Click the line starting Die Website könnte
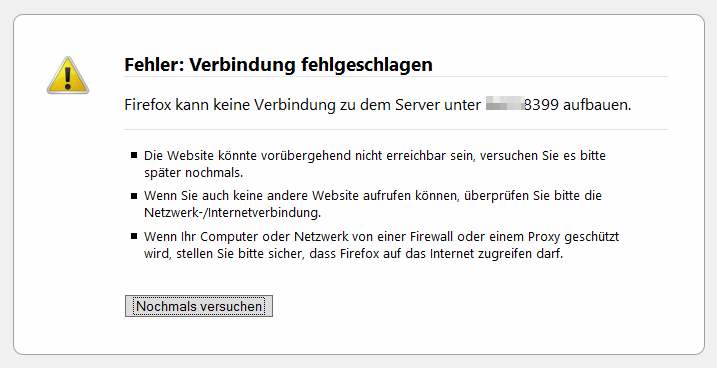 (375, 155)
